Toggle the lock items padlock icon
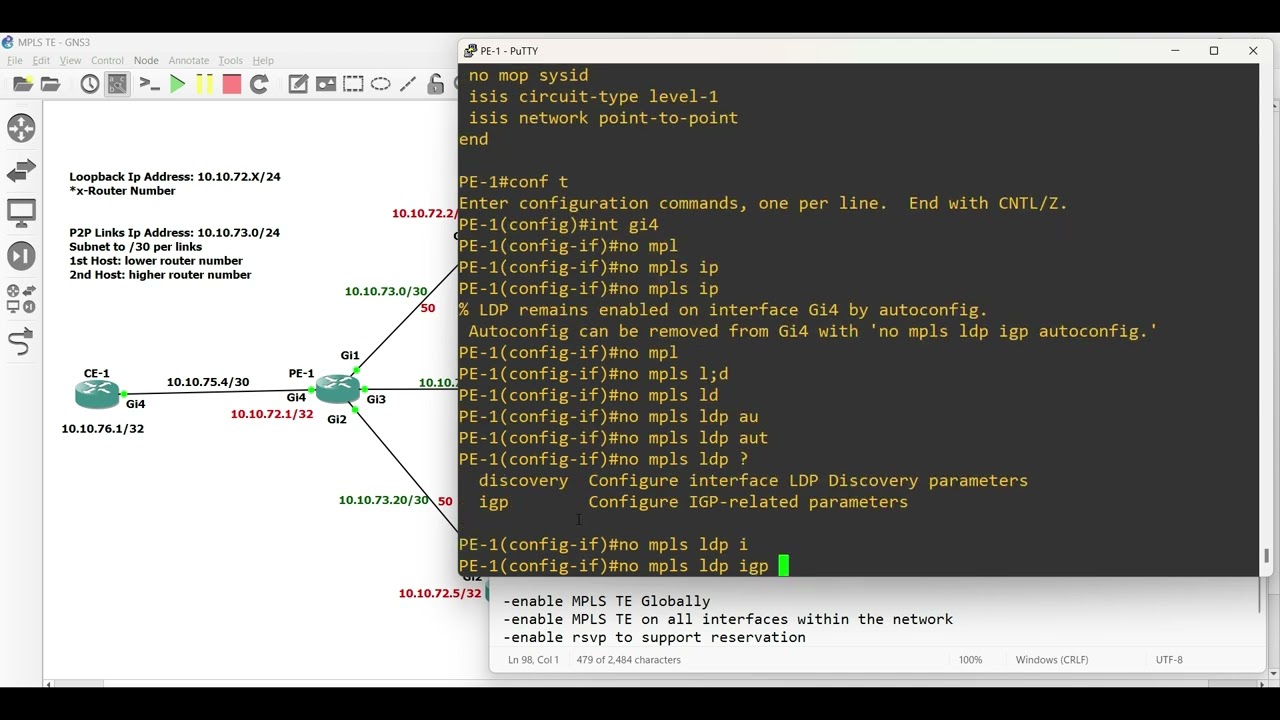This screenshot has width=1280, height=720. coord(435,85)
